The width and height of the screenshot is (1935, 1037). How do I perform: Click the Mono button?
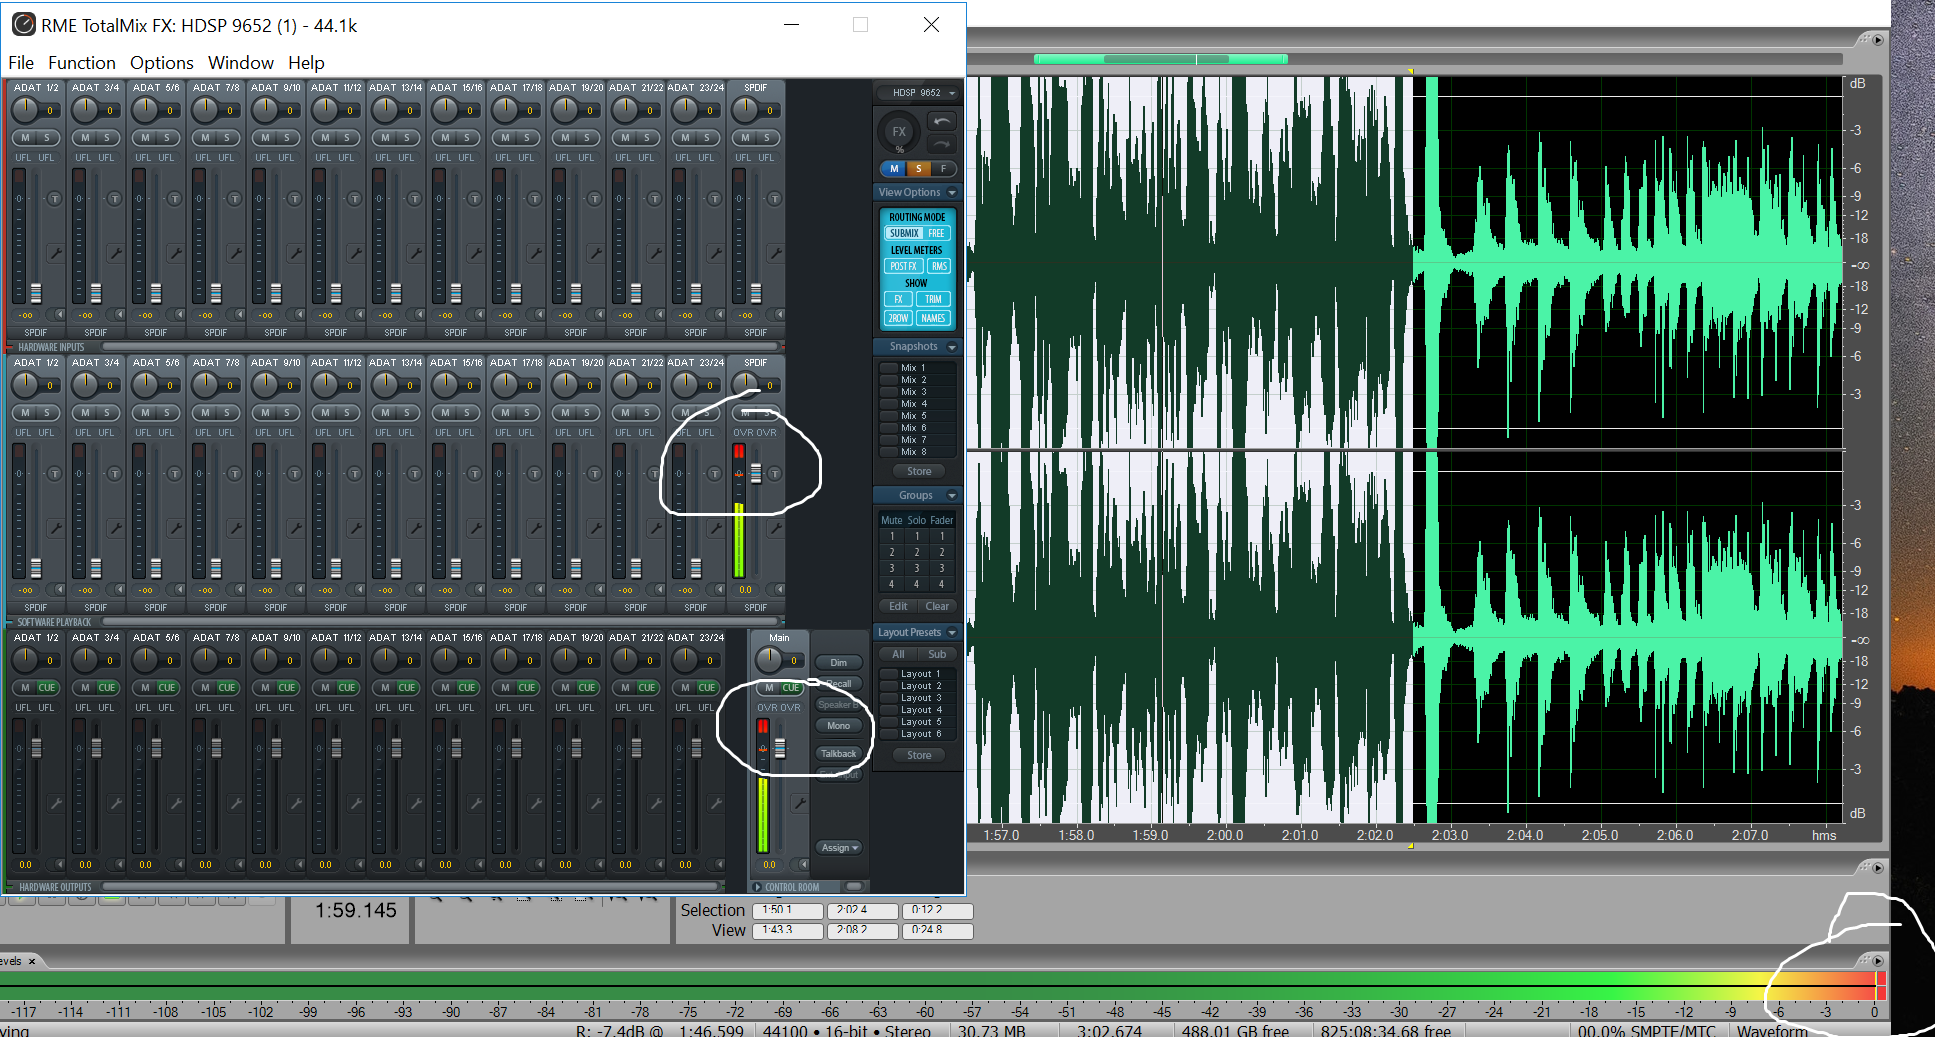click(838, 726)
